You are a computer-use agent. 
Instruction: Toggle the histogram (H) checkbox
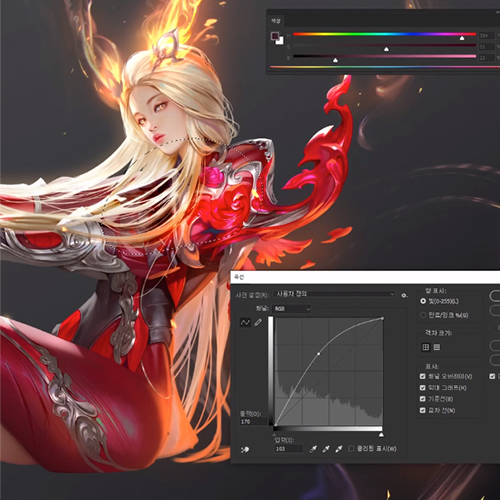[x=423, y=388]
